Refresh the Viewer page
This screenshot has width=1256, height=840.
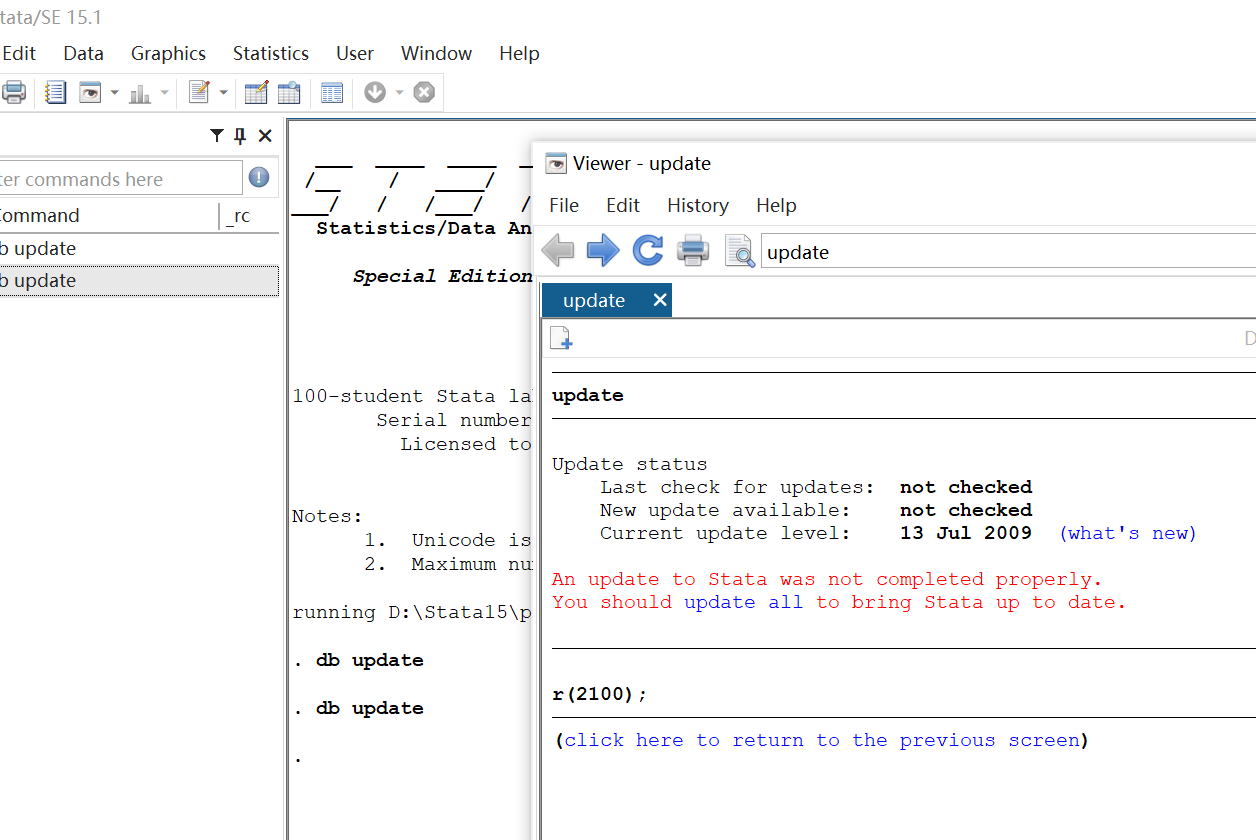click(x=648, y=250)
